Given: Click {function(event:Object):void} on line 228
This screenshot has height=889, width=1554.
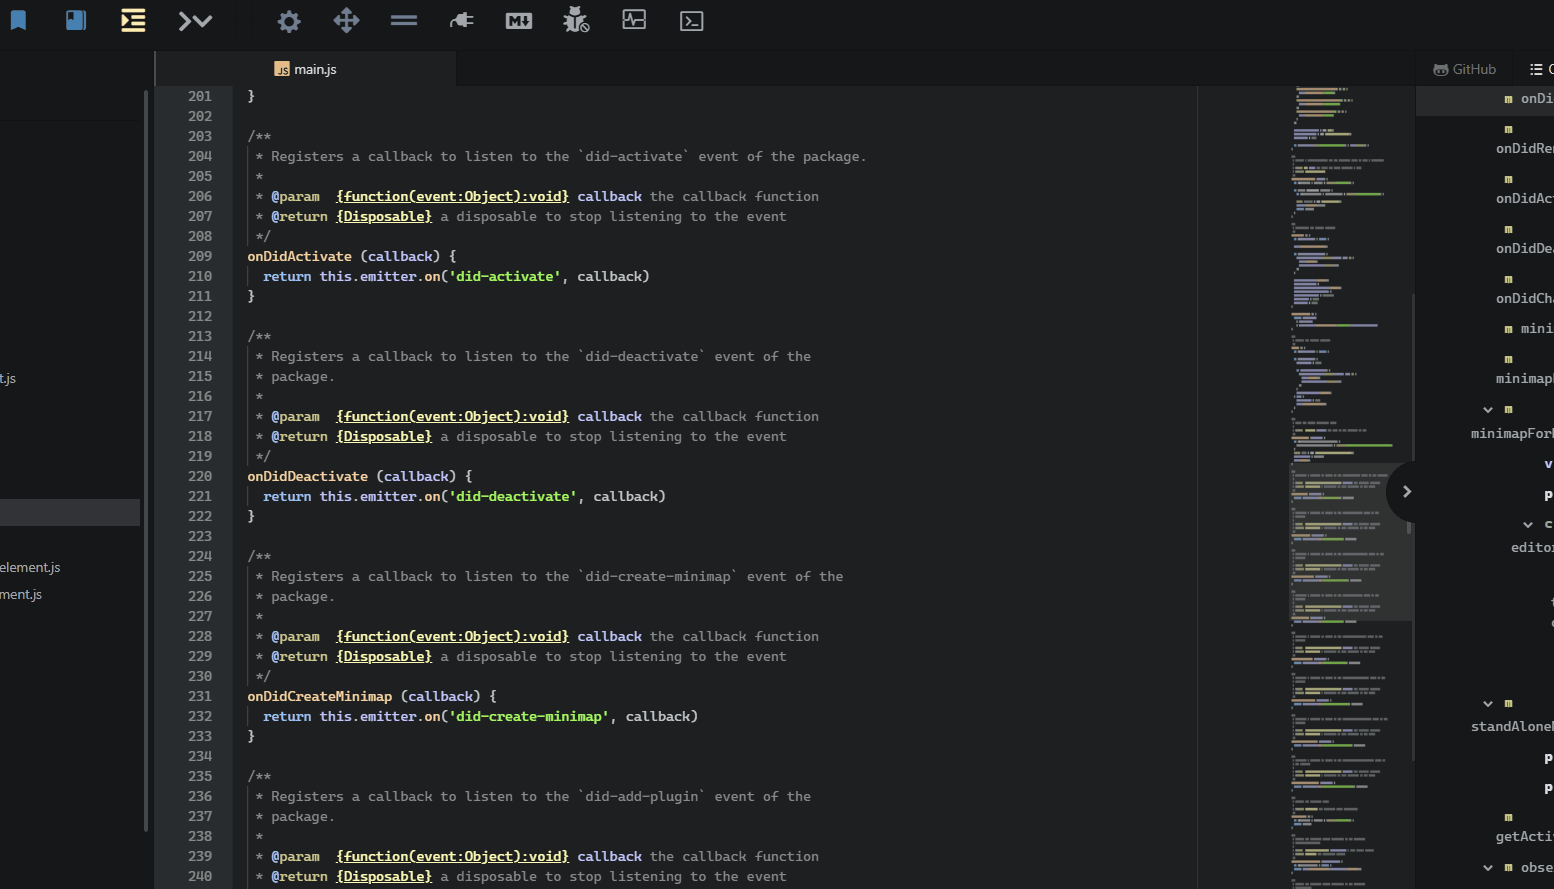Looking at the screenshot, I should tap(452, 636).
